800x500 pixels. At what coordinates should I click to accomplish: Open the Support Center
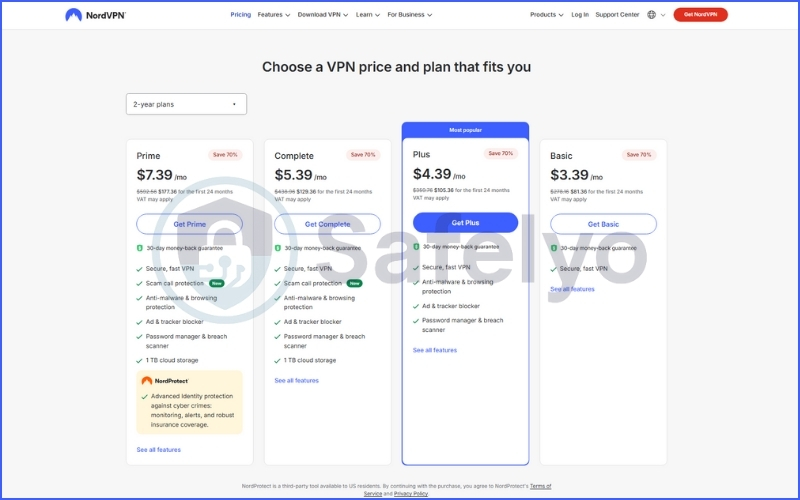(x=617, y=15)
